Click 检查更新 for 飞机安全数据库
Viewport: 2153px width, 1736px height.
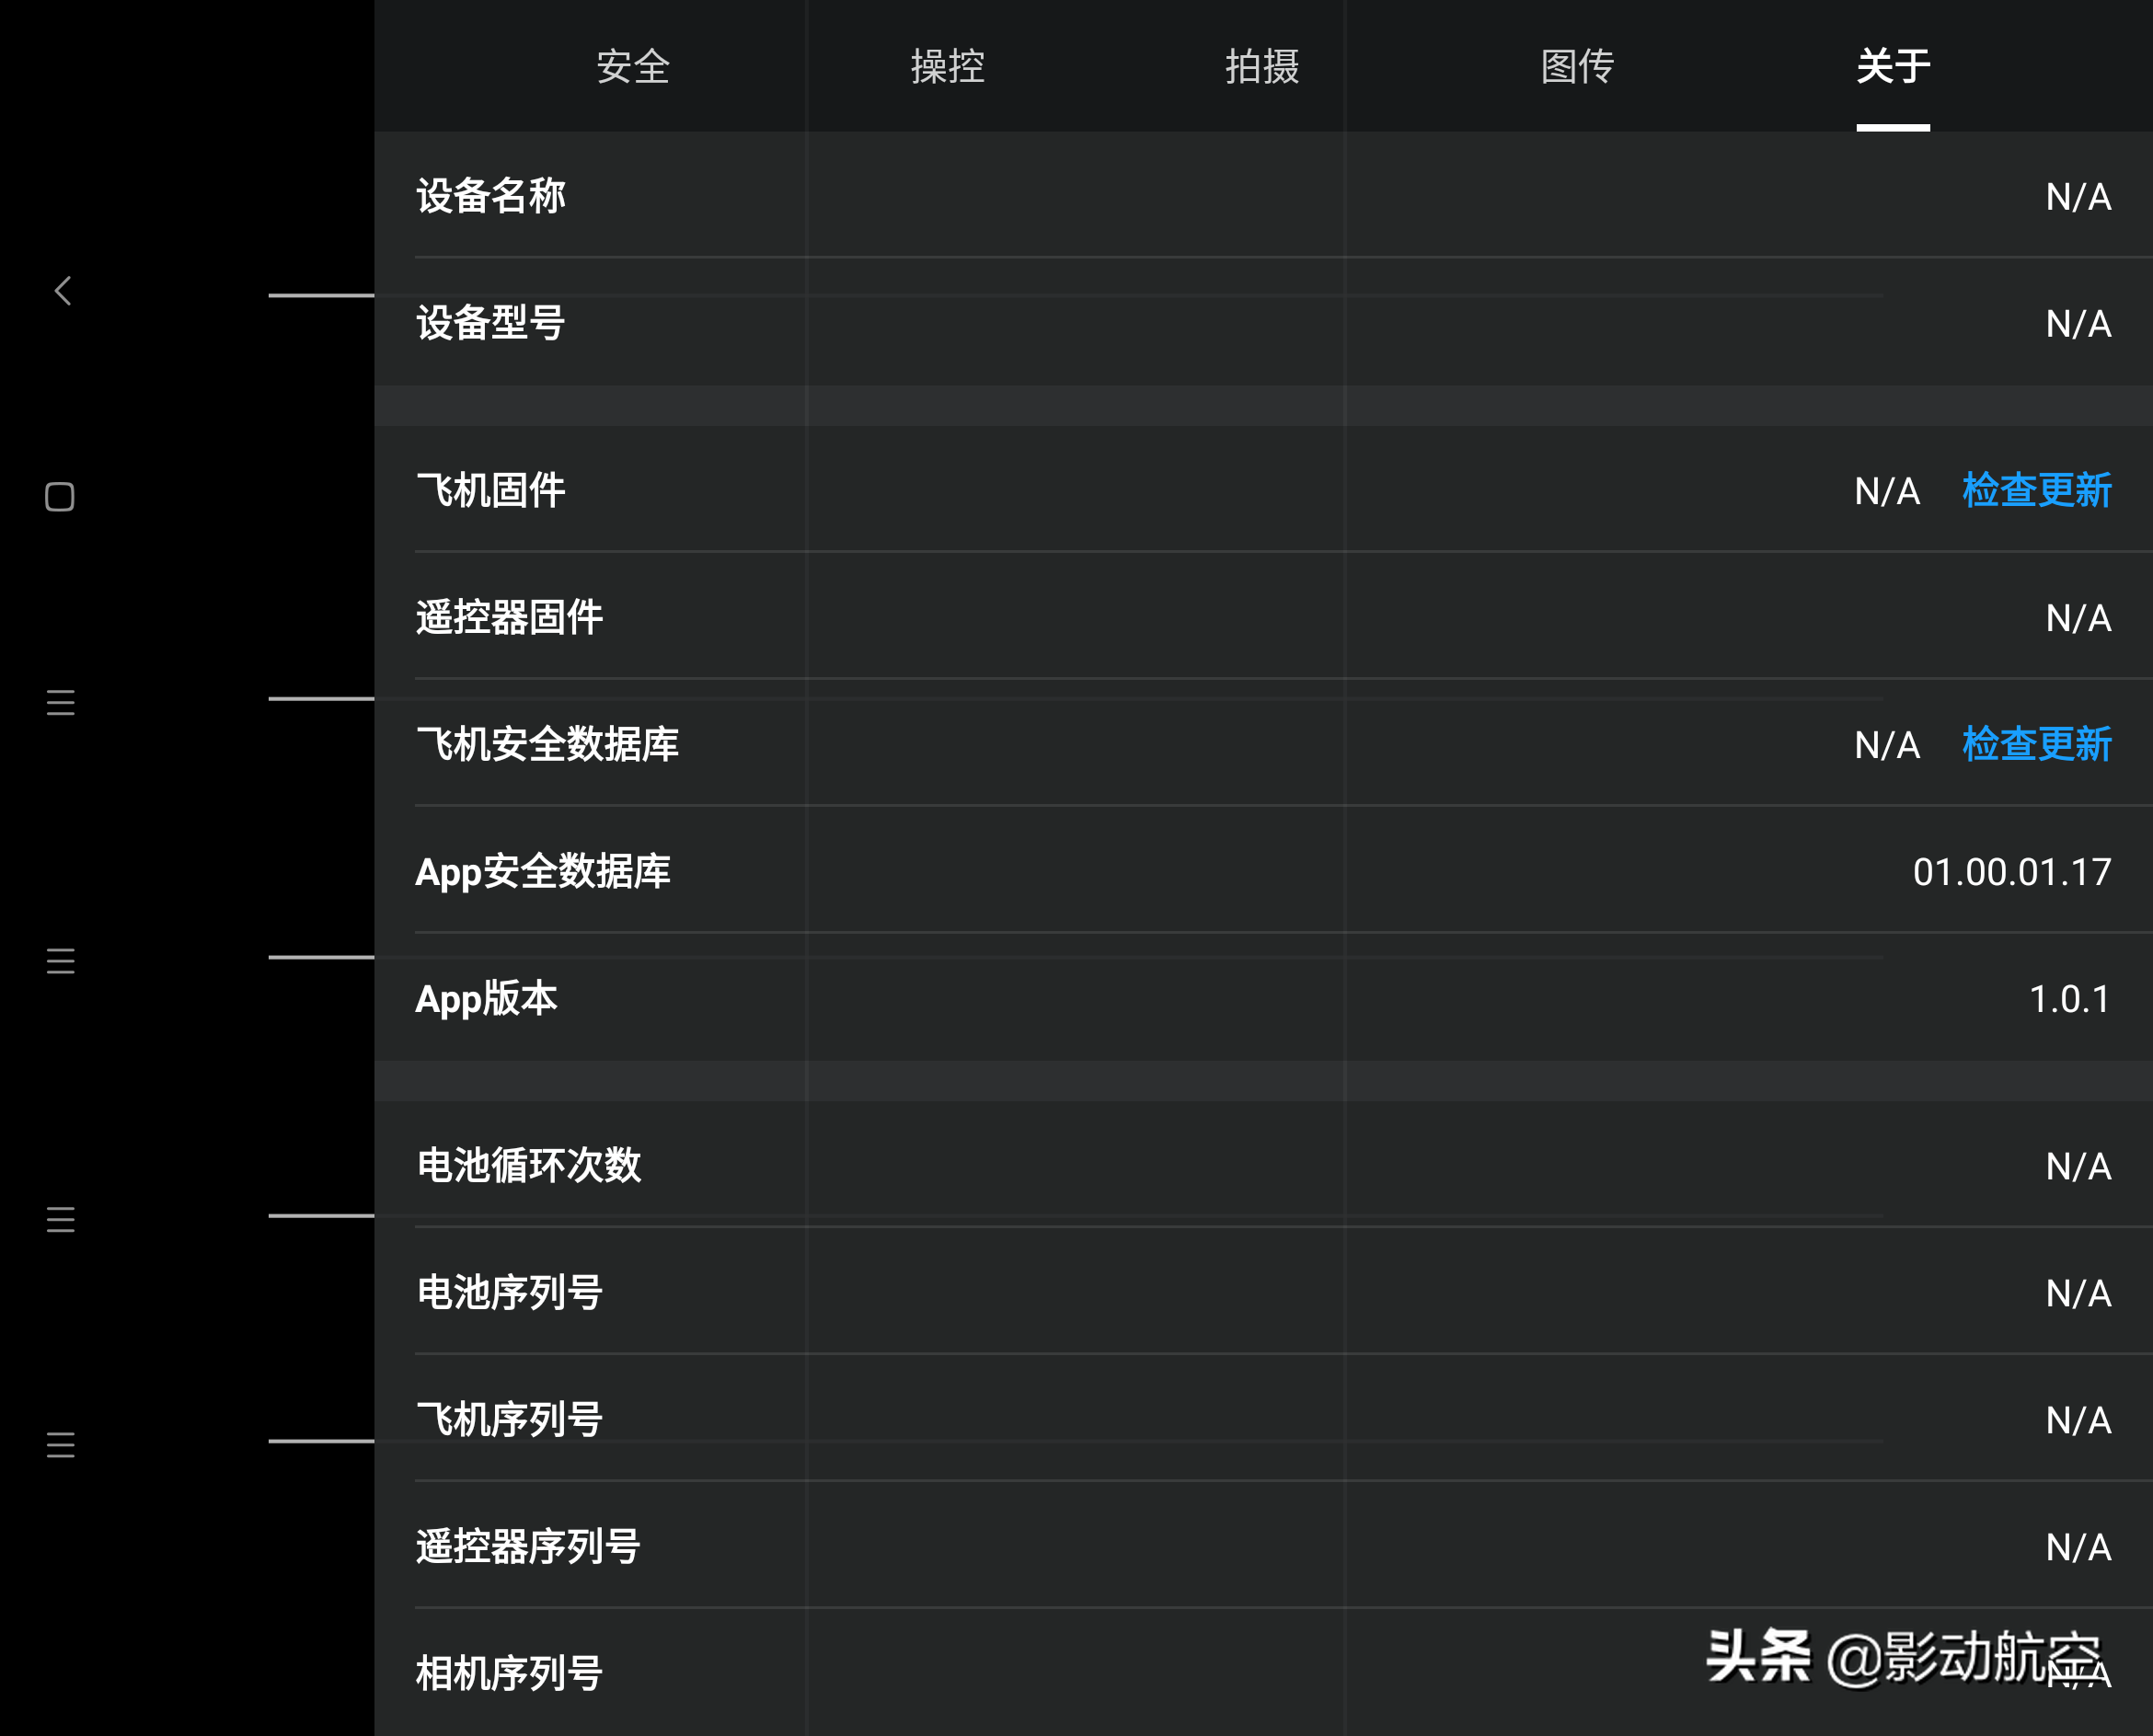point(2036,742)
